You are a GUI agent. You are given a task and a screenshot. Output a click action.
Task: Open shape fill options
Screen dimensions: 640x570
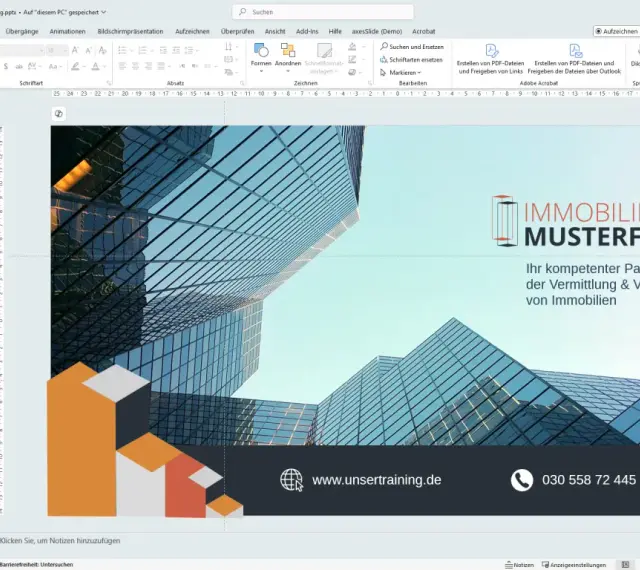pyautogui.click(x=356, y=47)
